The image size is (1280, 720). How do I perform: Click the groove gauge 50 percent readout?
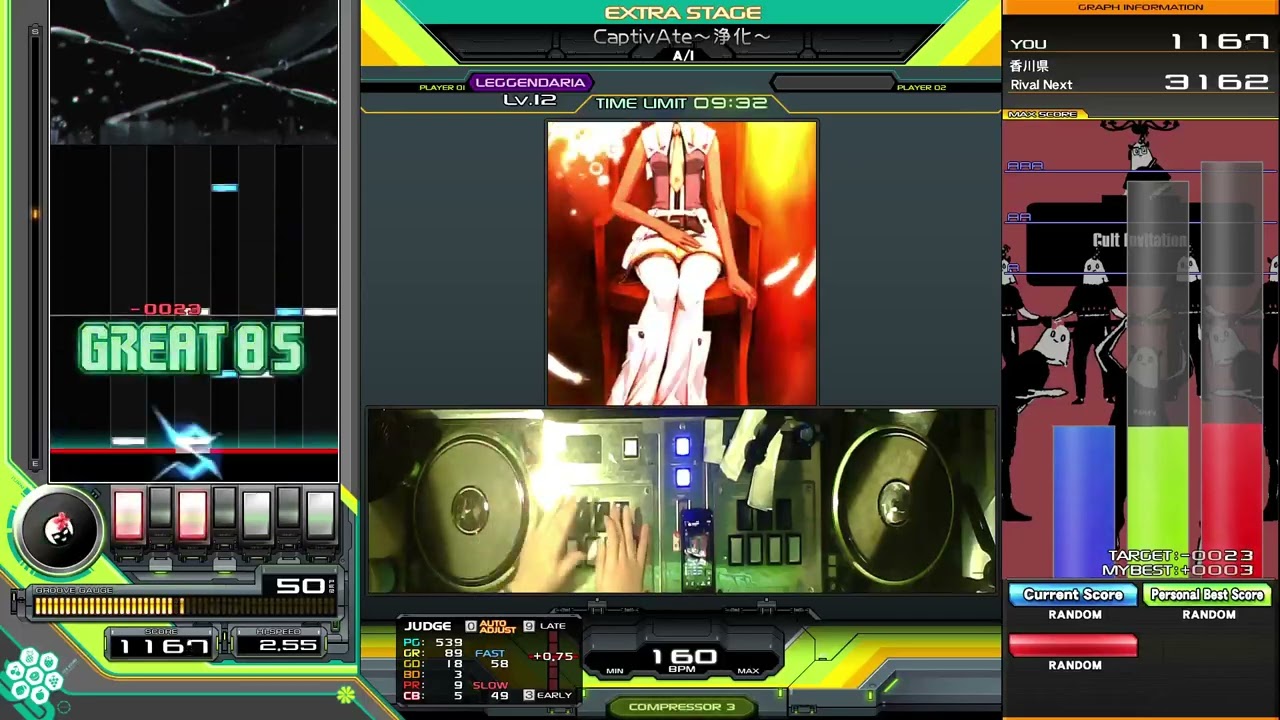(x=300, y=586)
